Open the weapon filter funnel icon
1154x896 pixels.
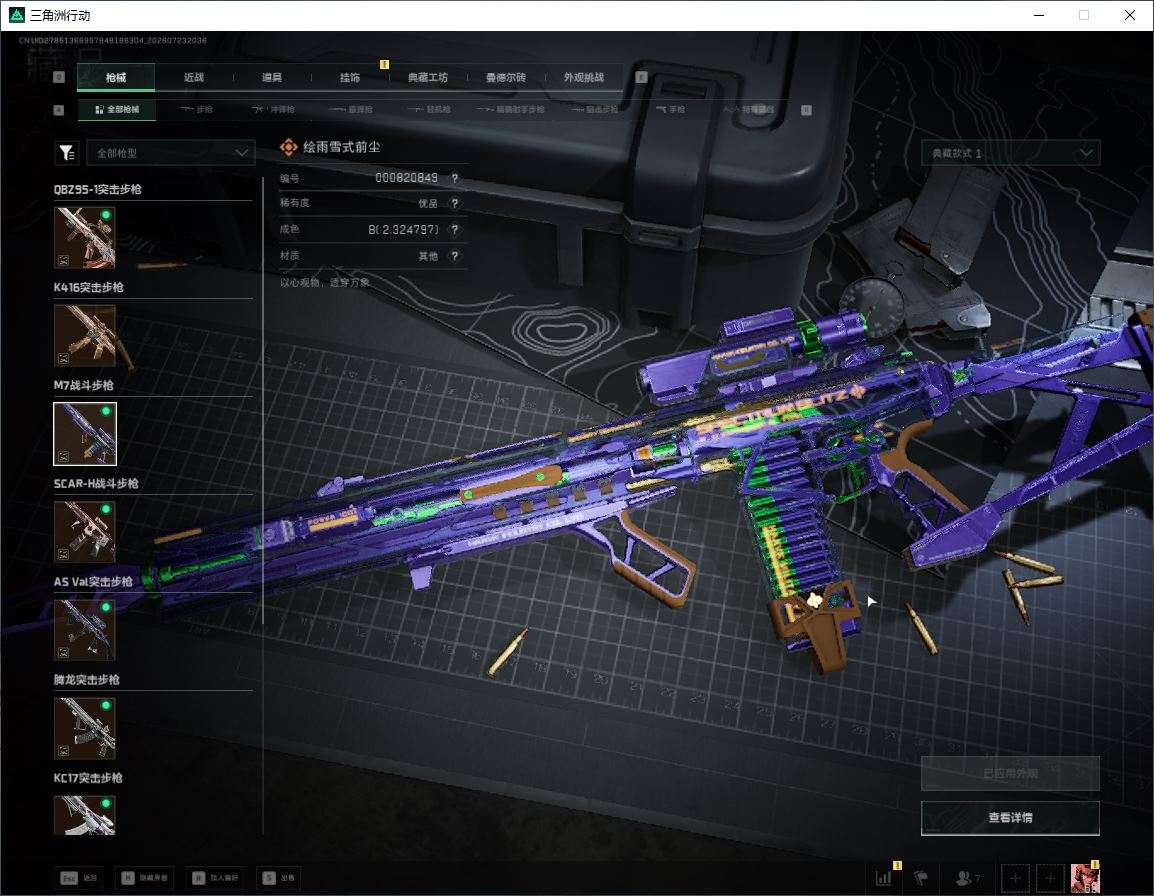pos(67,152)
